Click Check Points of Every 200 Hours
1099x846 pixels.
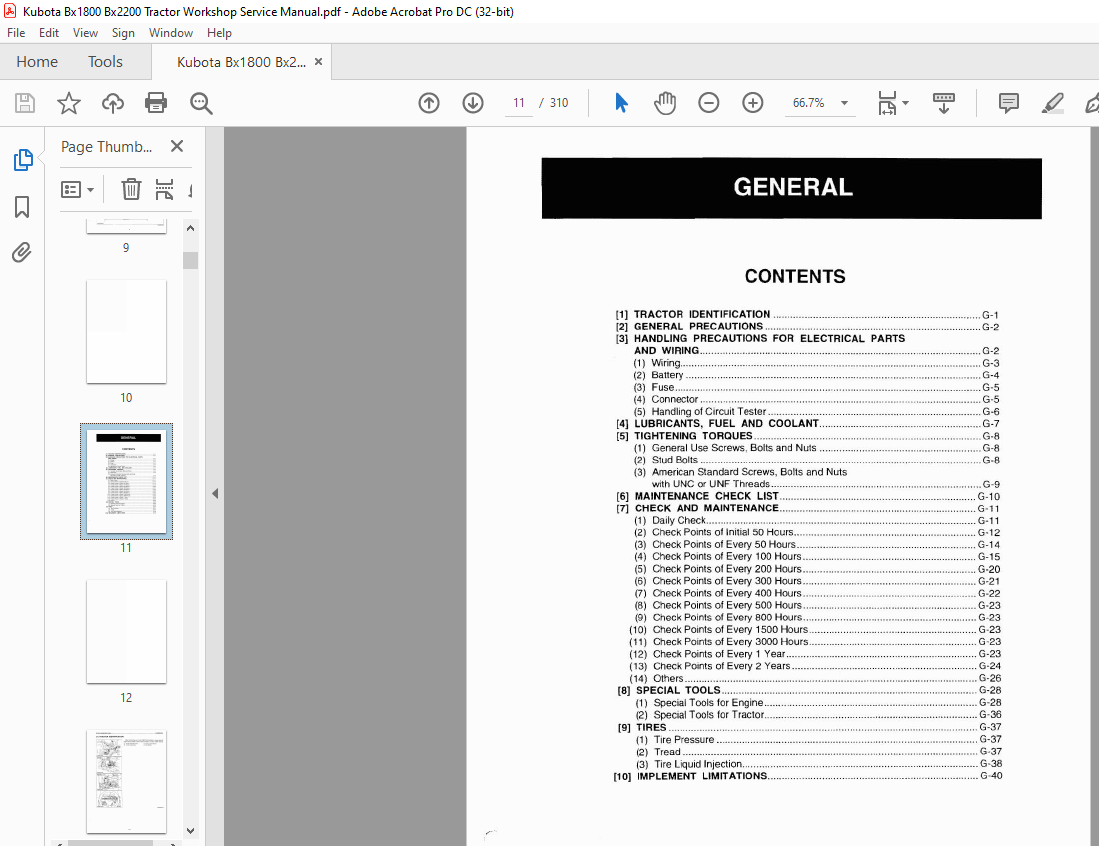[x=817, y=569]
